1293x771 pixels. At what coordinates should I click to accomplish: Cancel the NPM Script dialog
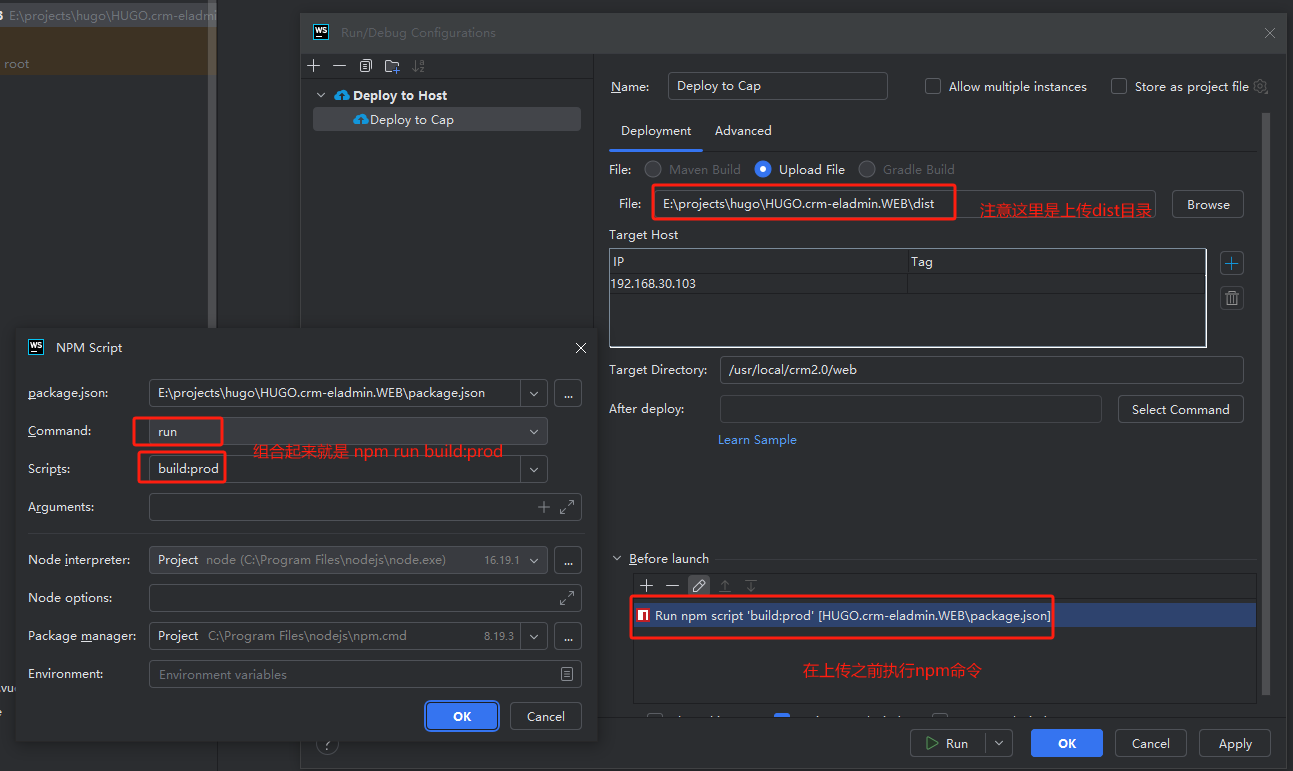[x=546, y=716]
